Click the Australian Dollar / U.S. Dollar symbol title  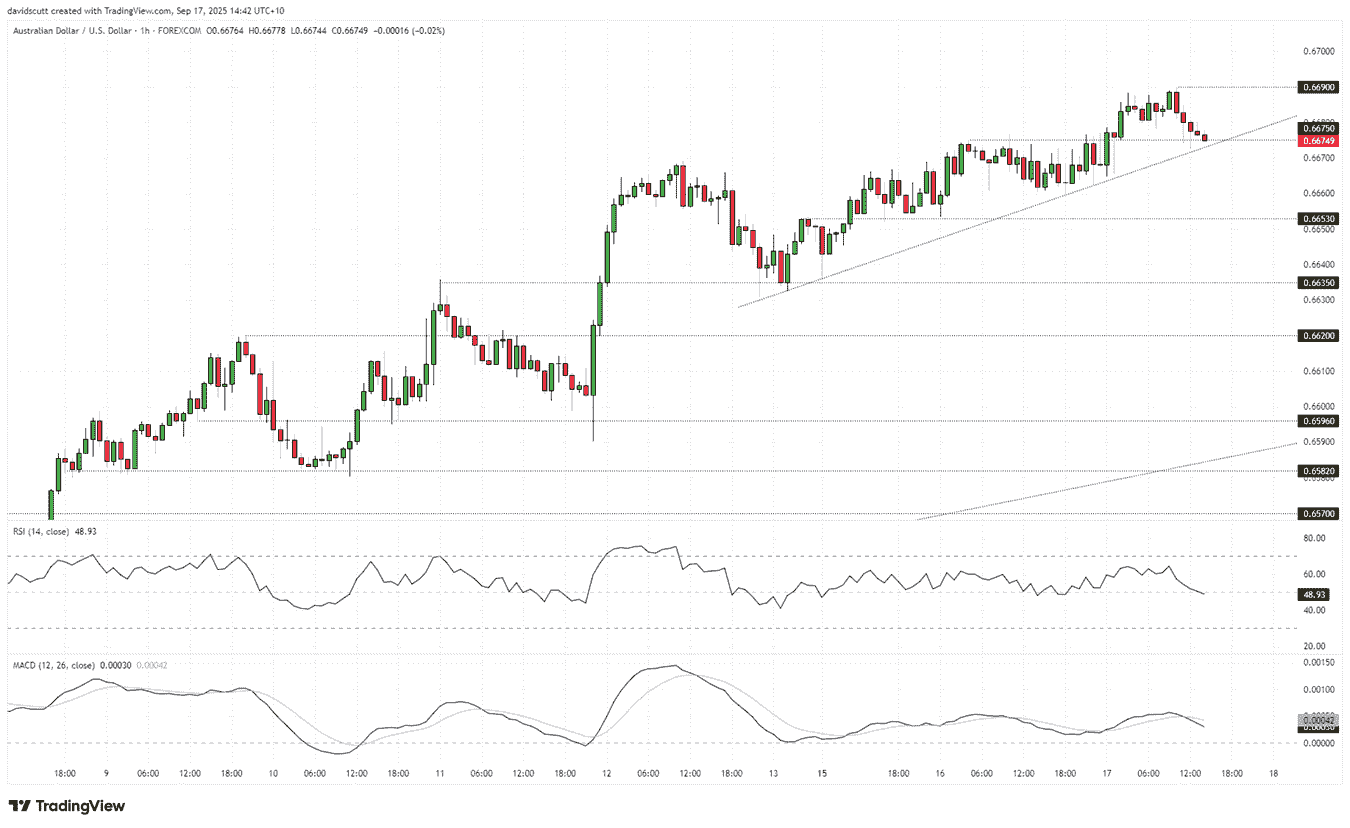point(73,31)
